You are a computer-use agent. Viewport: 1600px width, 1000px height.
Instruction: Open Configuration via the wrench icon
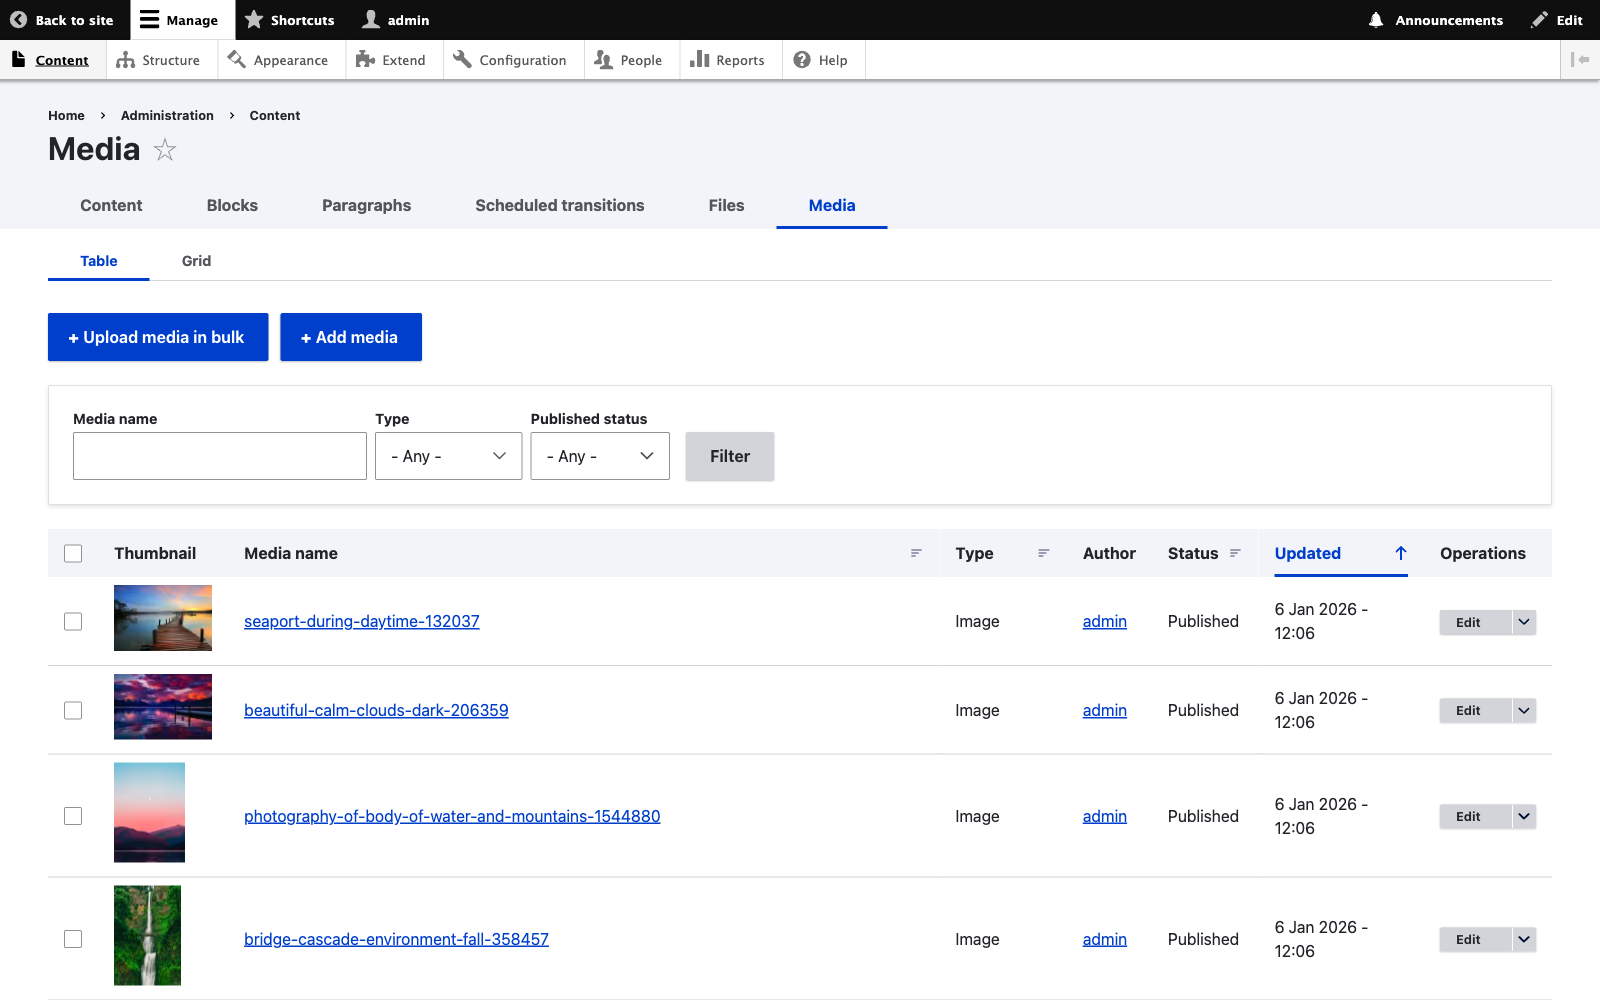tap(462, 59)
